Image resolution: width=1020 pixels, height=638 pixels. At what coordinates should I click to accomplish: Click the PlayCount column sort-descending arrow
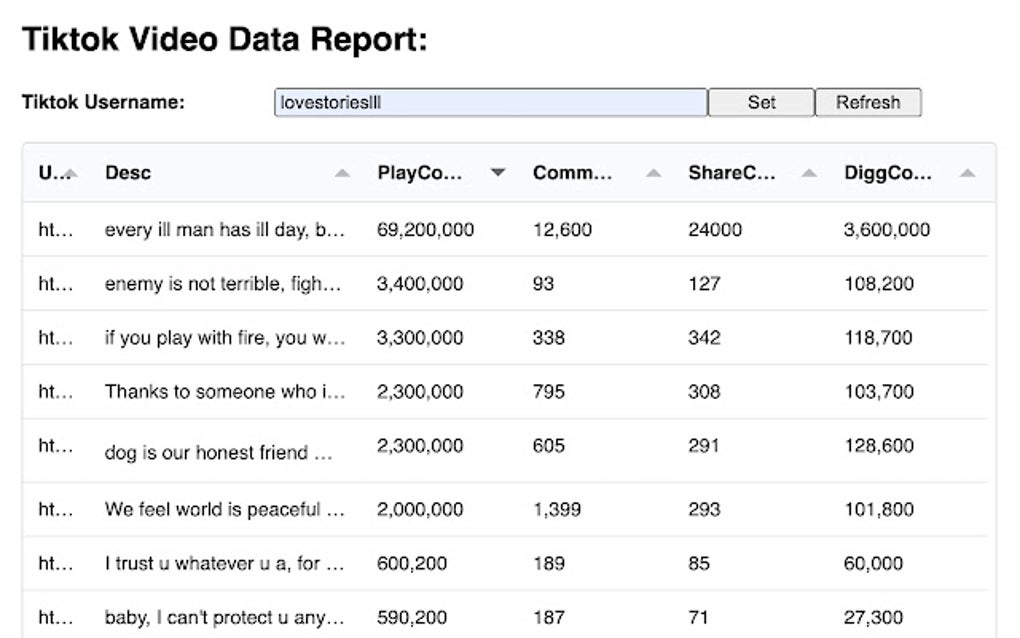497,173
